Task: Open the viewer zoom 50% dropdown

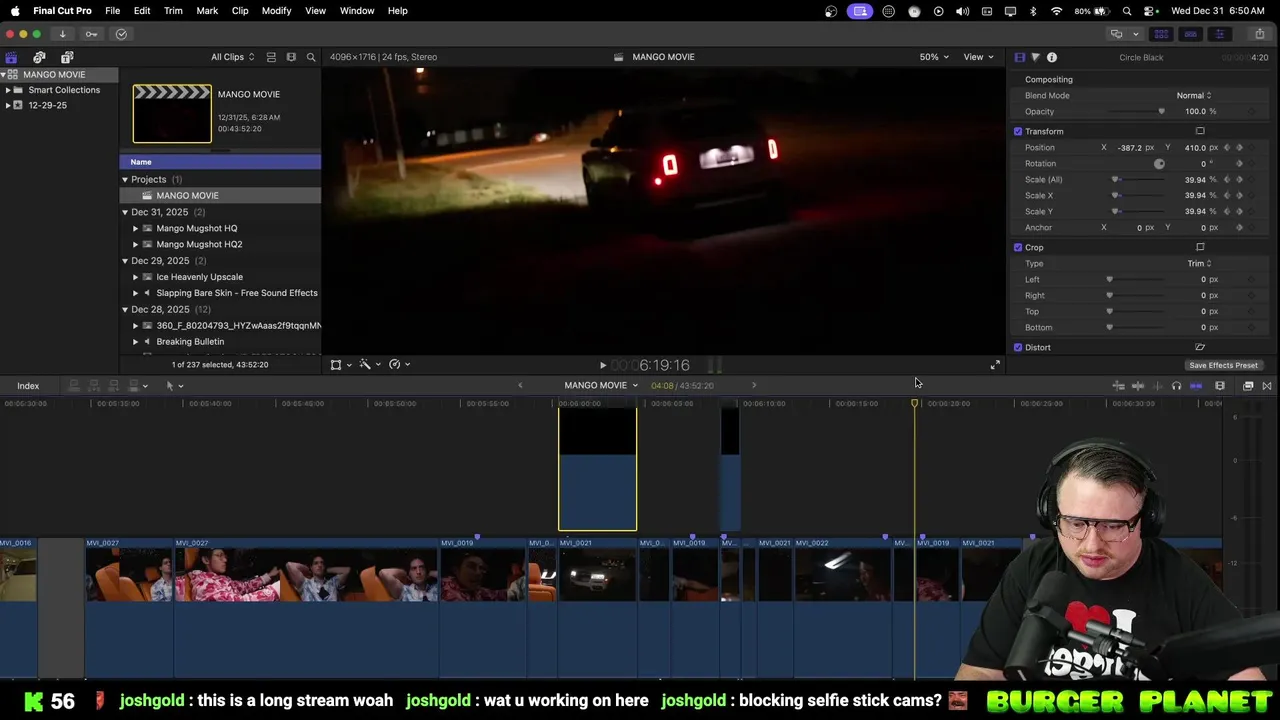Action: click(x=935, y=57)
